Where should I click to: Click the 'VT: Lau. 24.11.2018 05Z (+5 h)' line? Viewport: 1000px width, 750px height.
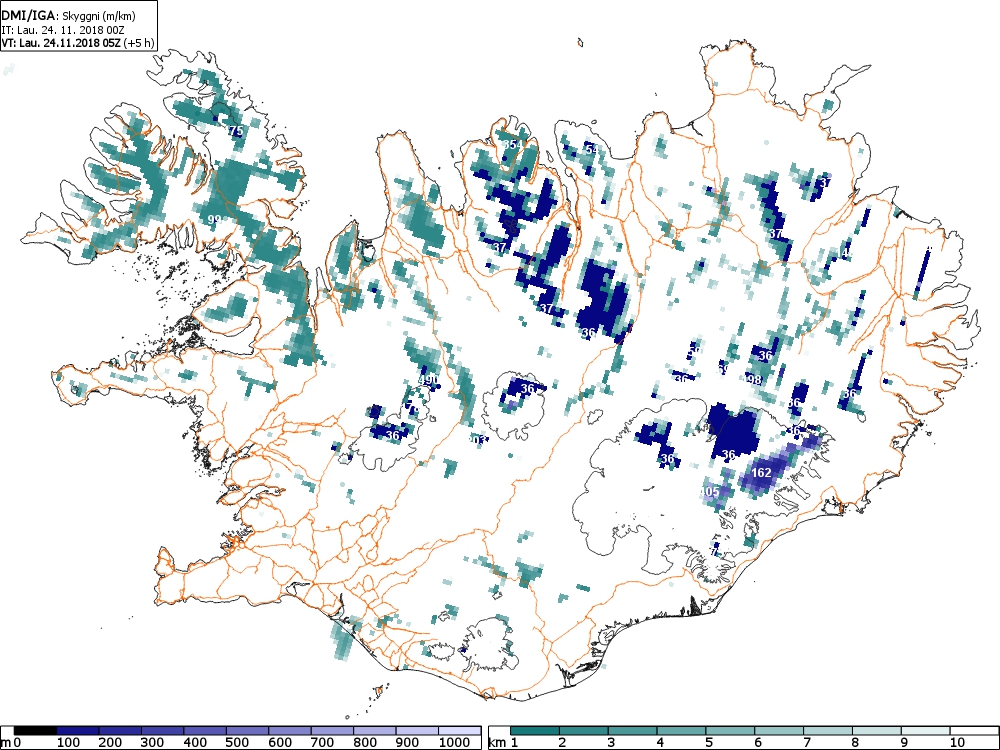point(77,43)
